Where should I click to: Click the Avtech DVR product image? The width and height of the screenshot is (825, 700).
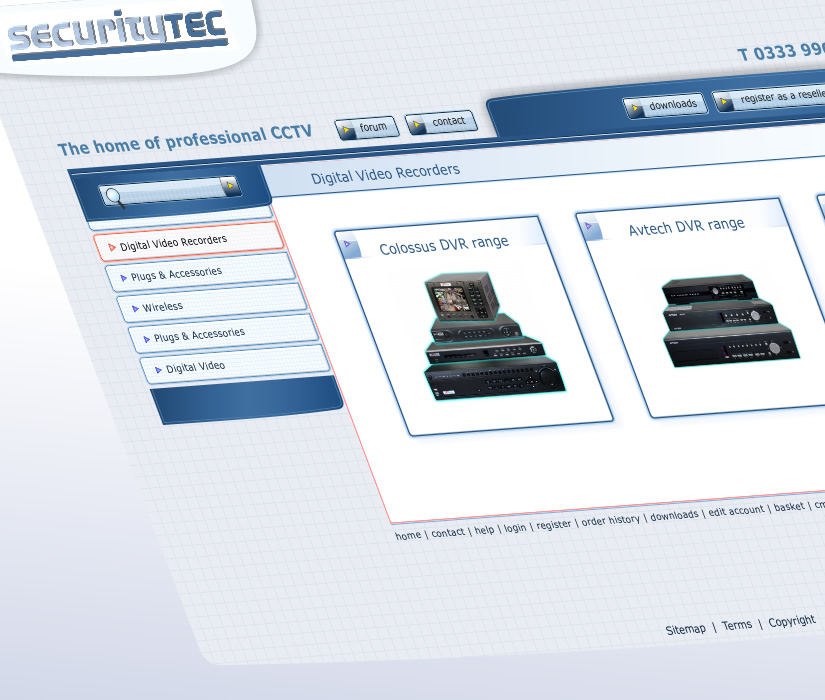coord(731,321)
